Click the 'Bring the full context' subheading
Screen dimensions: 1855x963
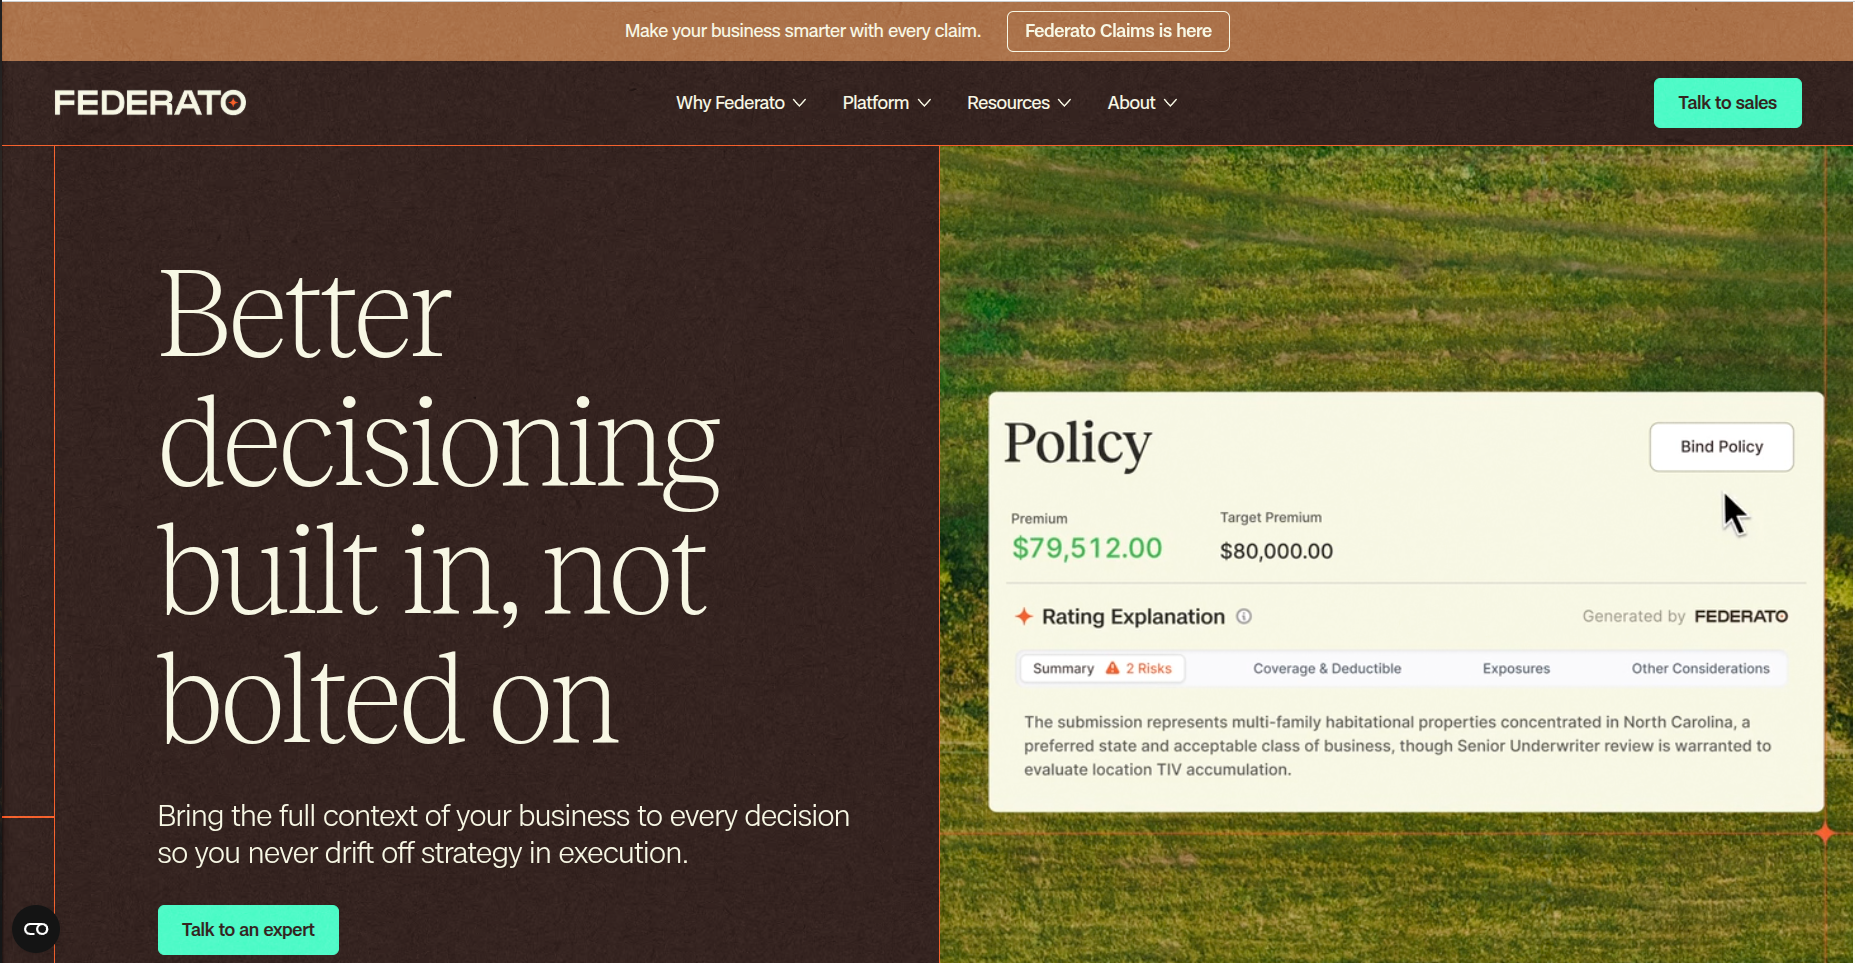tap(503, 834)
